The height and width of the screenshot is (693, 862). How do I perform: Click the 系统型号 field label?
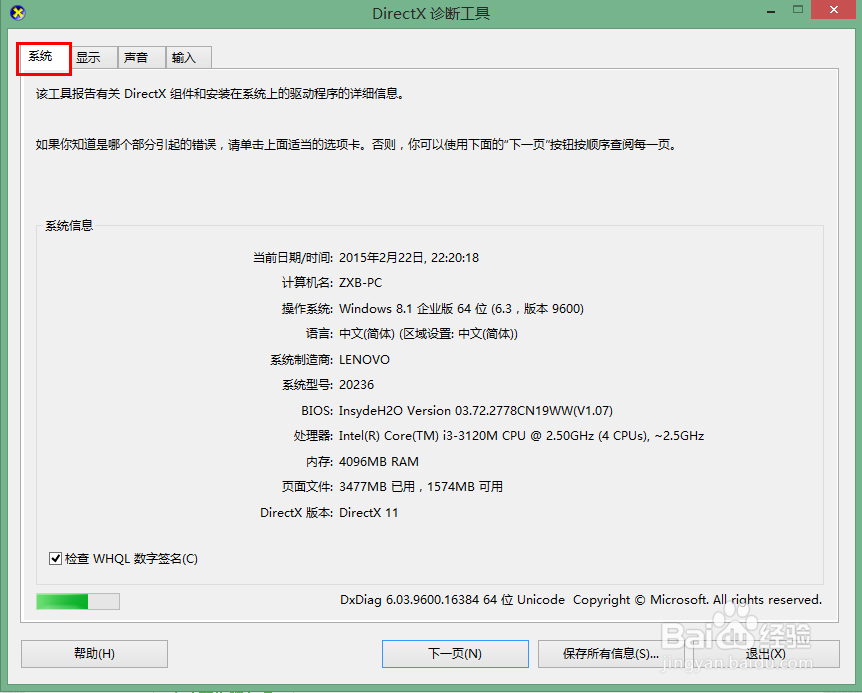[x=307, y=385]
